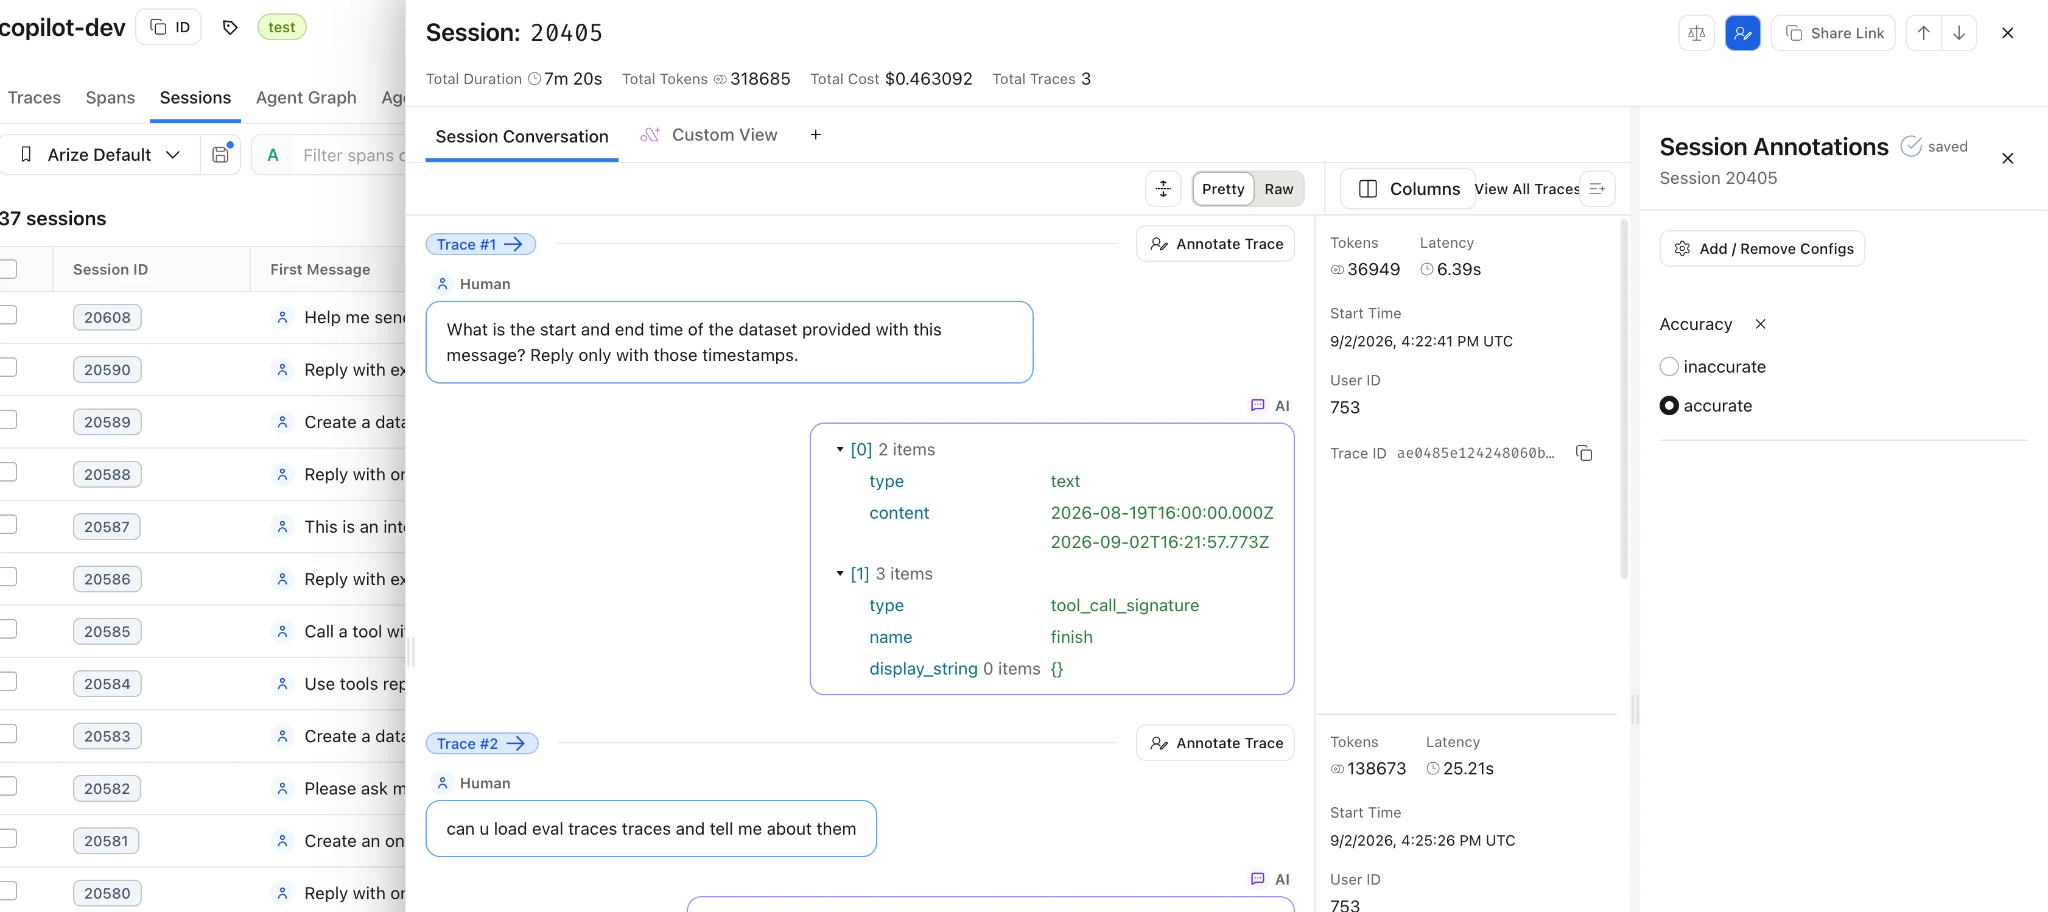Open session 20589 from the list

point(107,422)
